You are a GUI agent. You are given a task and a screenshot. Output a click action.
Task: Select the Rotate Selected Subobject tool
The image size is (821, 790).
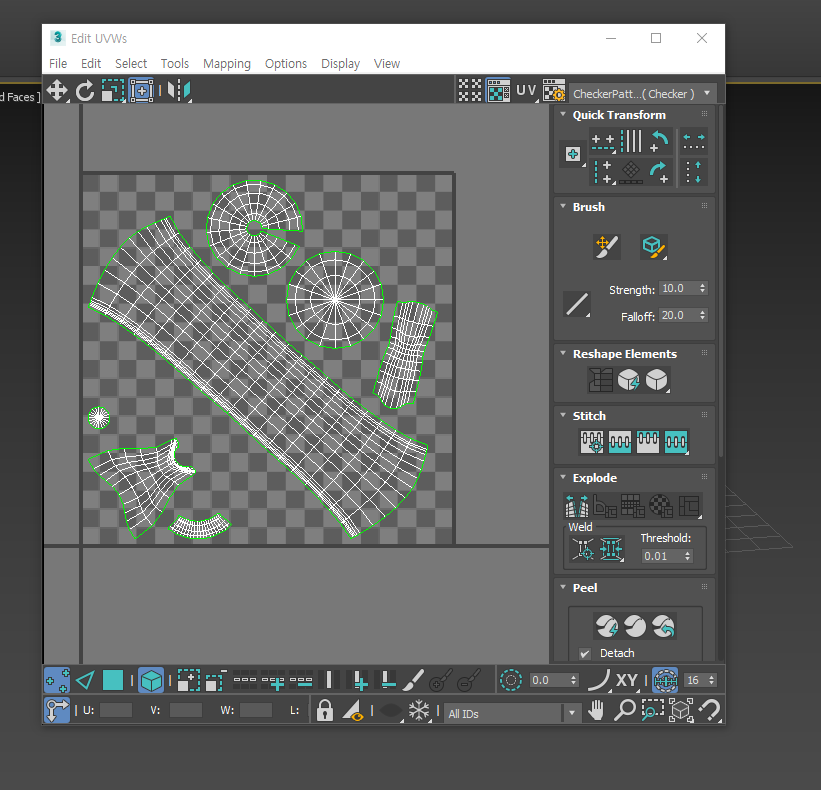(85, 91)
